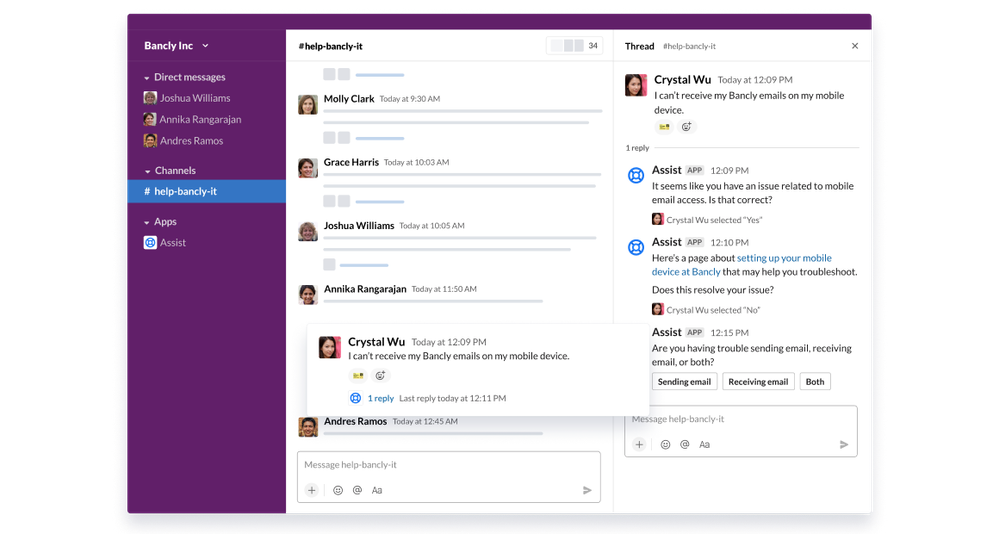This screenshot has height=534, width=999.
Task: Click the channel message input field
Action: click(449, 465)
